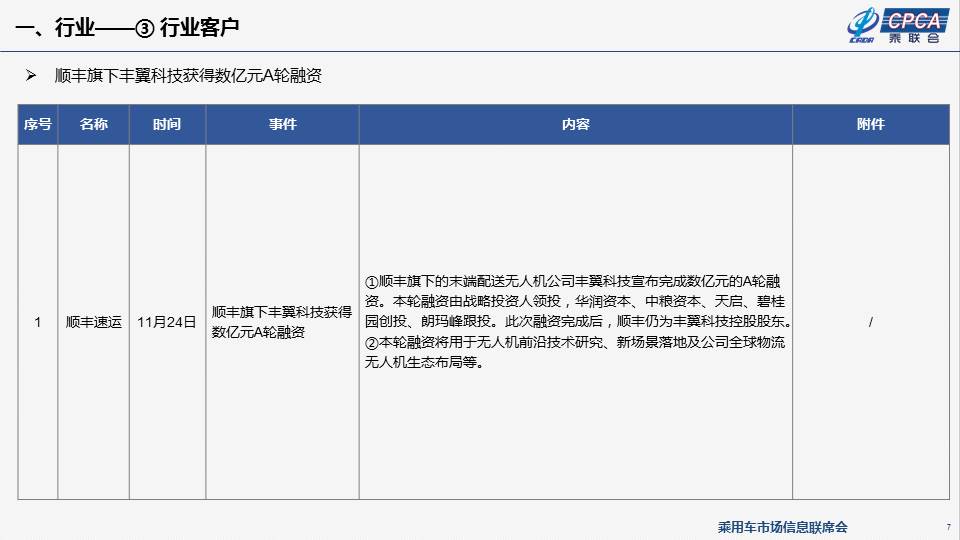Select the cell '顺丰速运'
Viewport: 960px width, 540px height.
[94, 322]
